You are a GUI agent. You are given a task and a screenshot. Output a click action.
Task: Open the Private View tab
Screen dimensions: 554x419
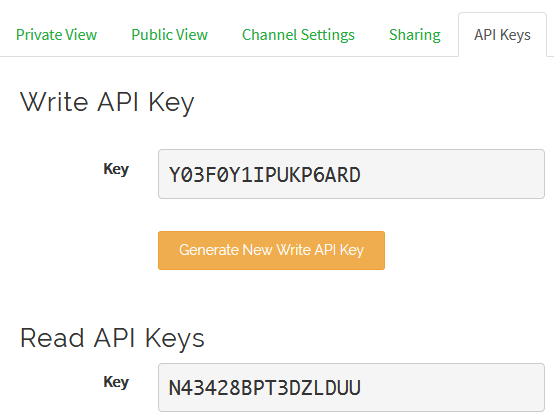(56, 35)
